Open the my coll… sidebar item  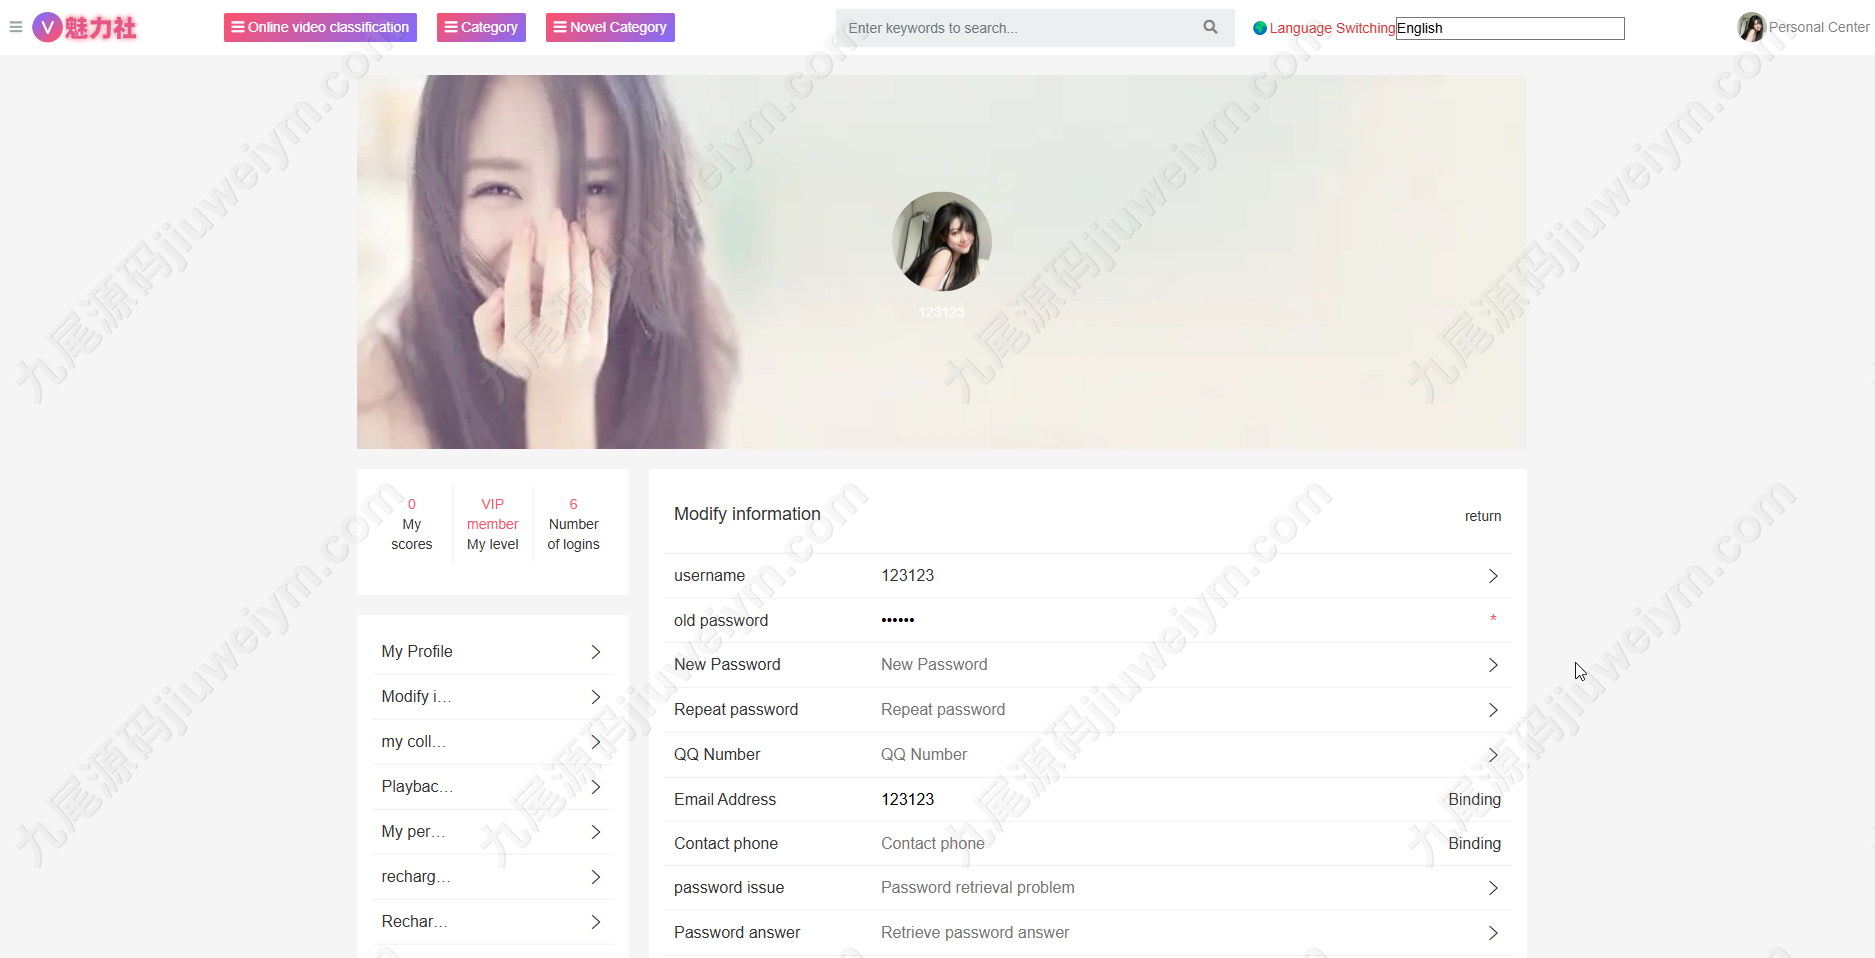(493, 742)
